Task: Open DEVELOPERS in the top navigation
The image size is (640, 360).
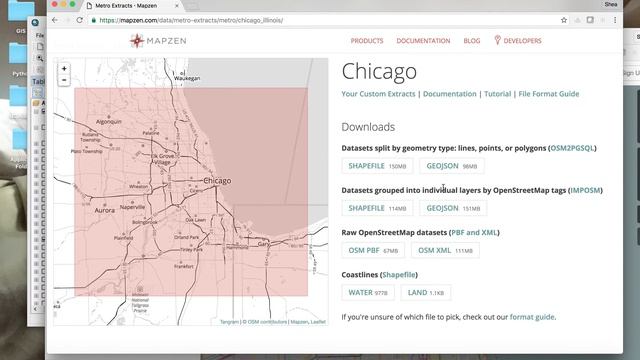Action: pyautogui.click(x=522, y=41)
